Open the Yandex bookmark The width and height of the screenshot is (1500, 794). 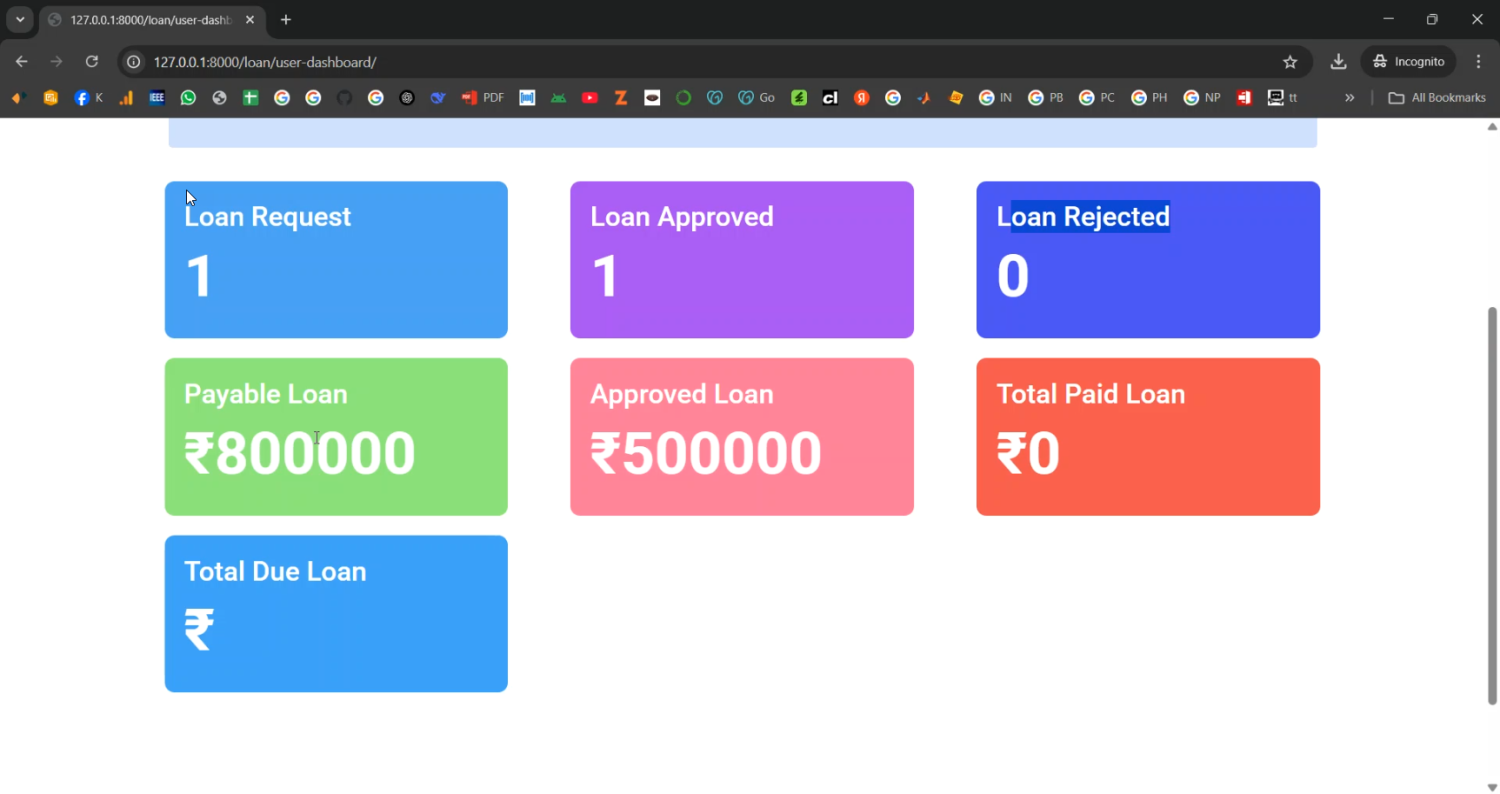click(861, 98)
